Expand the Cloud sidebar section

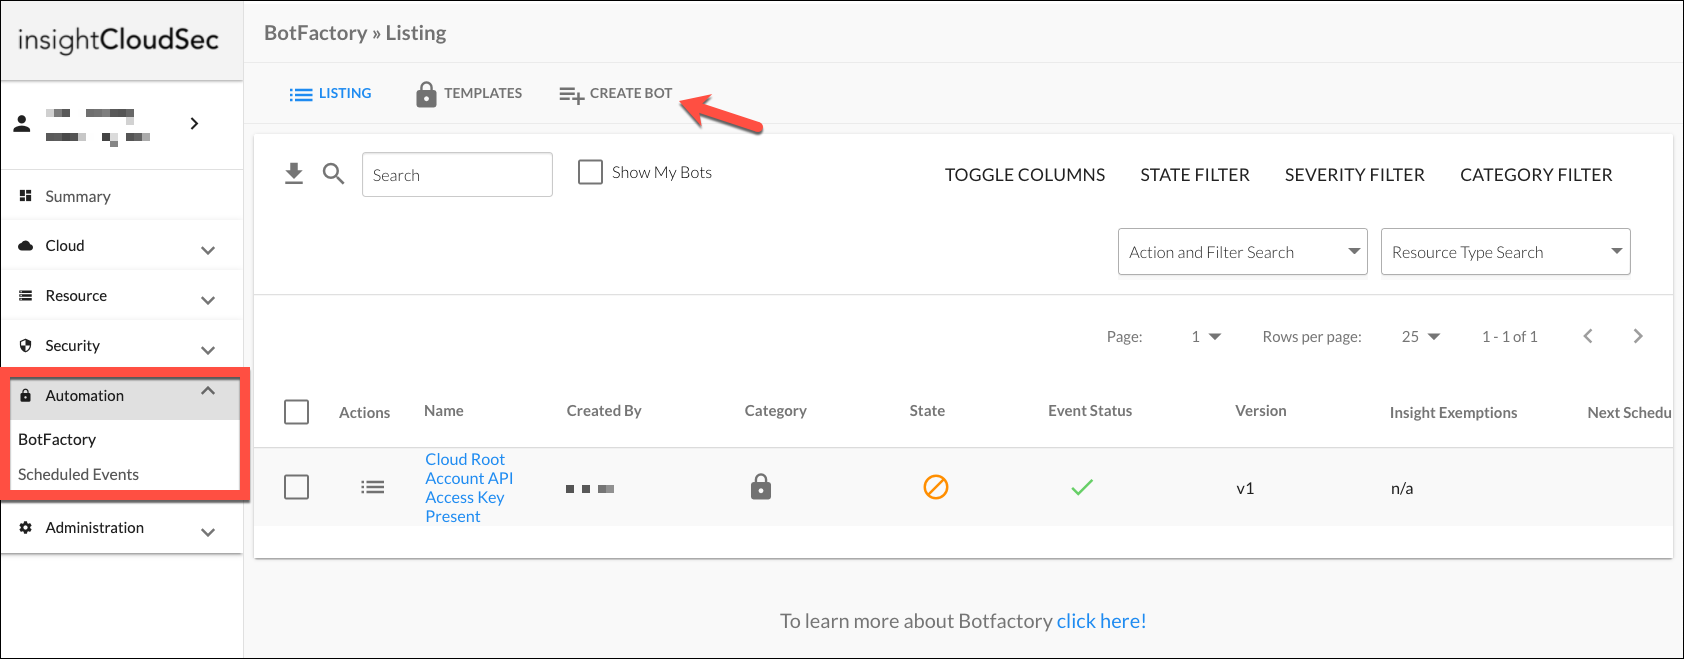(208, 250)
